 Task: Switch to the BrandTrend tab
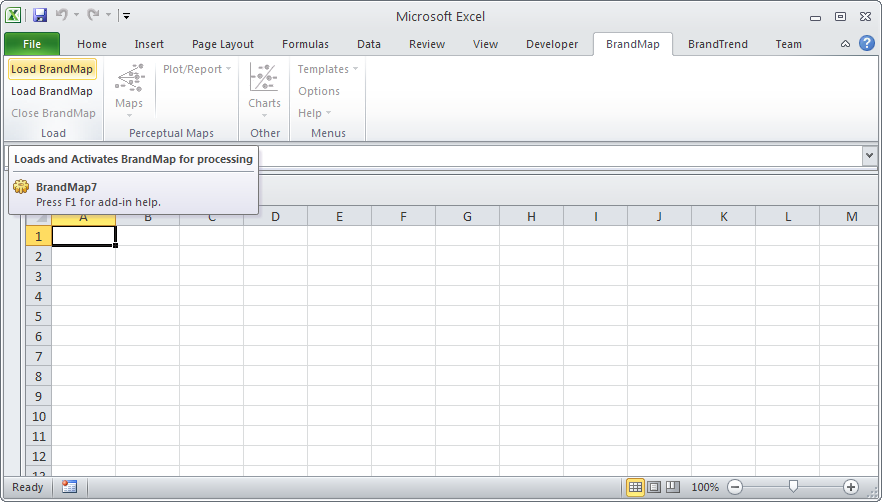pos(718,44)
